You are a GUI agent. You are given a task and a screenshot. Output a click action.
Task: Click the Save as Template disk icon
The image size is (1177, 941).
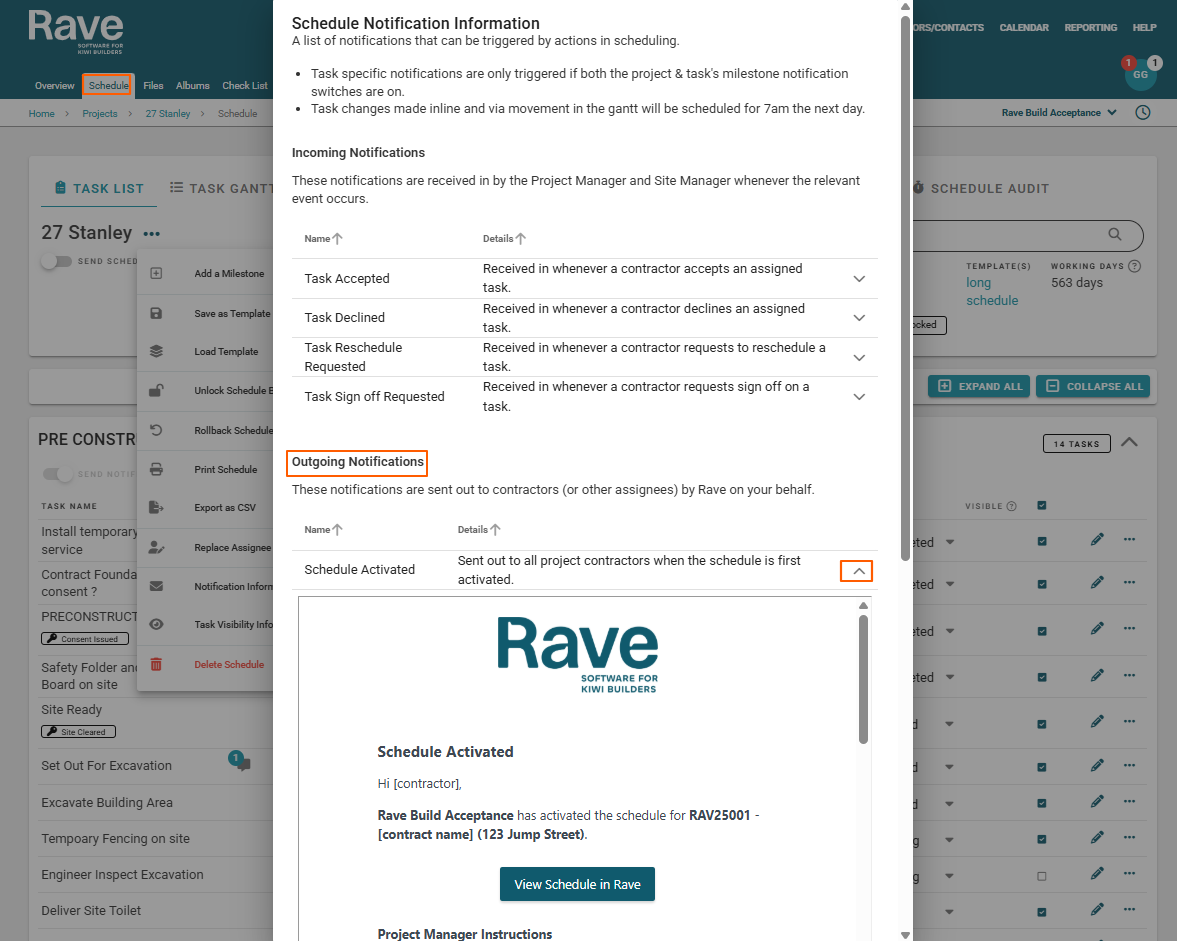[156, 313]
